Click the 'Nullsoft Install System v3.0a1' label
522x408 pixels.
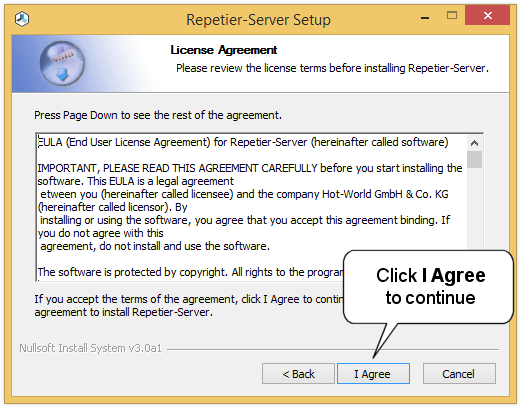click(90, 348)
